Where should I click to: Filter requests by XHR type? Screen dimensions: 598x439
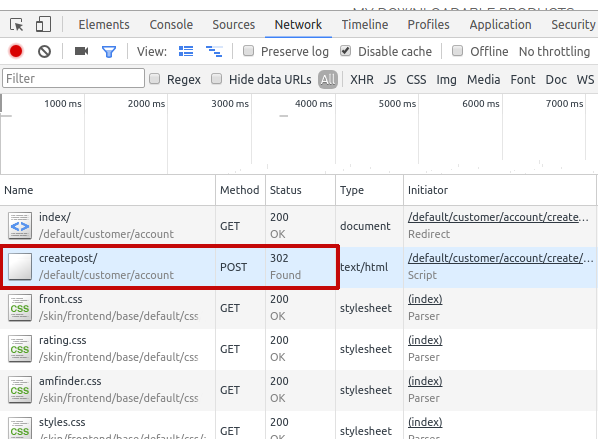click(x=362, y=79)
